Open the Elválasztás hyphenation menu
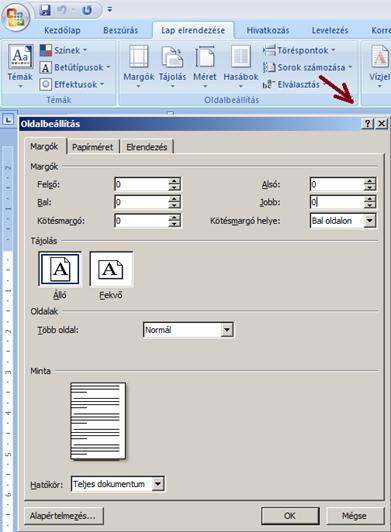 294,84
